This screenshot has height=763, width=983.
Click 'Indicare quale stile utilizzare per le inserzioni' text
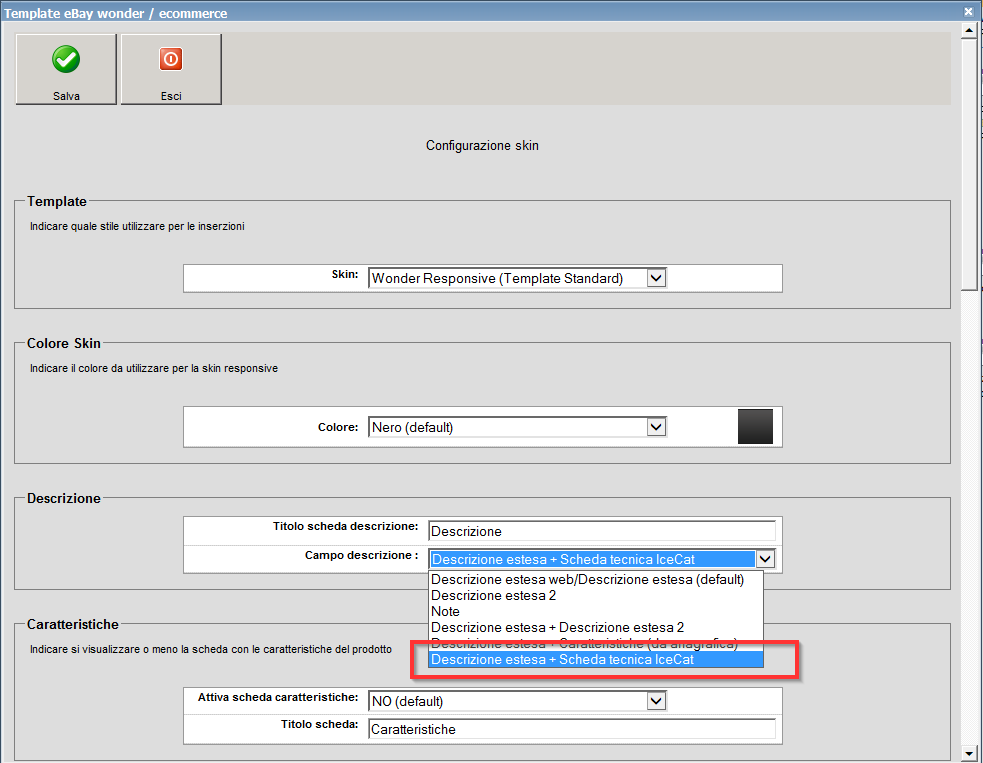coord(137,226)
